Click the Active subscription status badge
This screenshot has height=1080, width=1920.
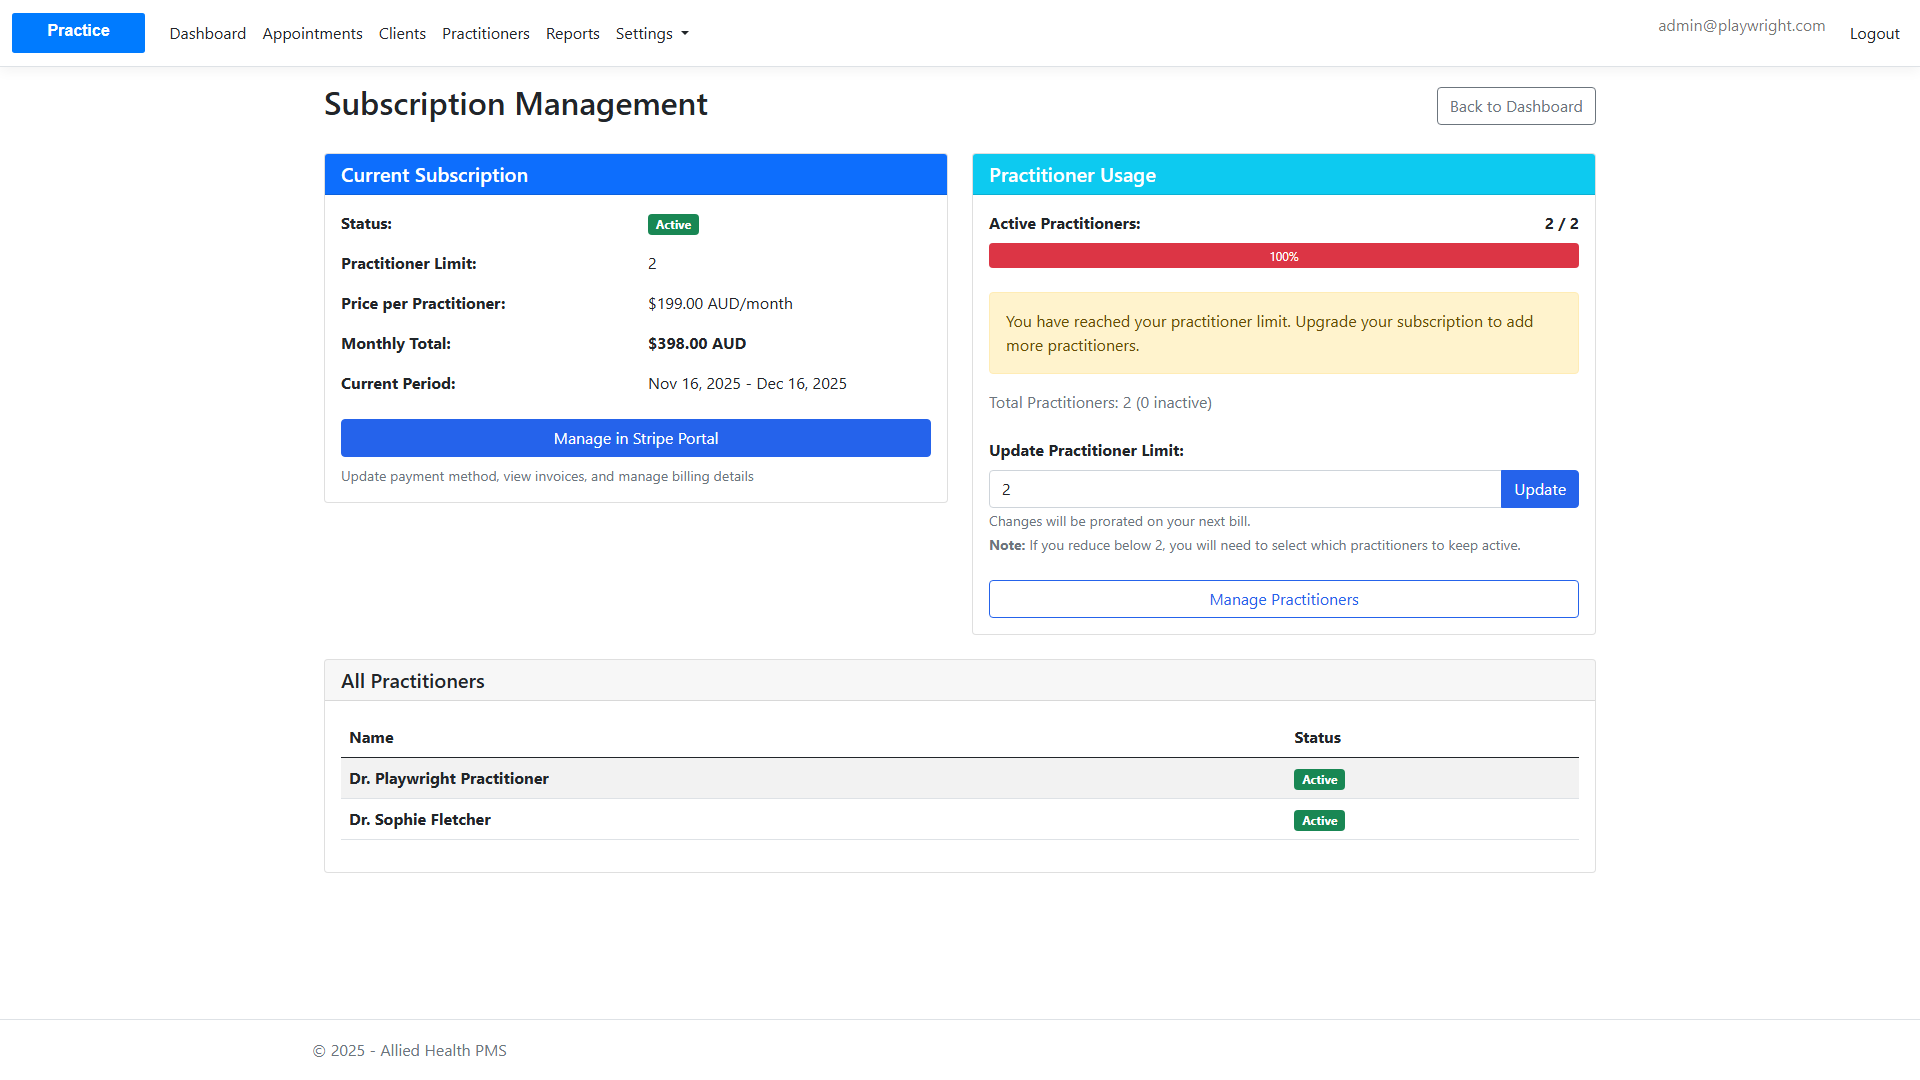coord(673,225)
